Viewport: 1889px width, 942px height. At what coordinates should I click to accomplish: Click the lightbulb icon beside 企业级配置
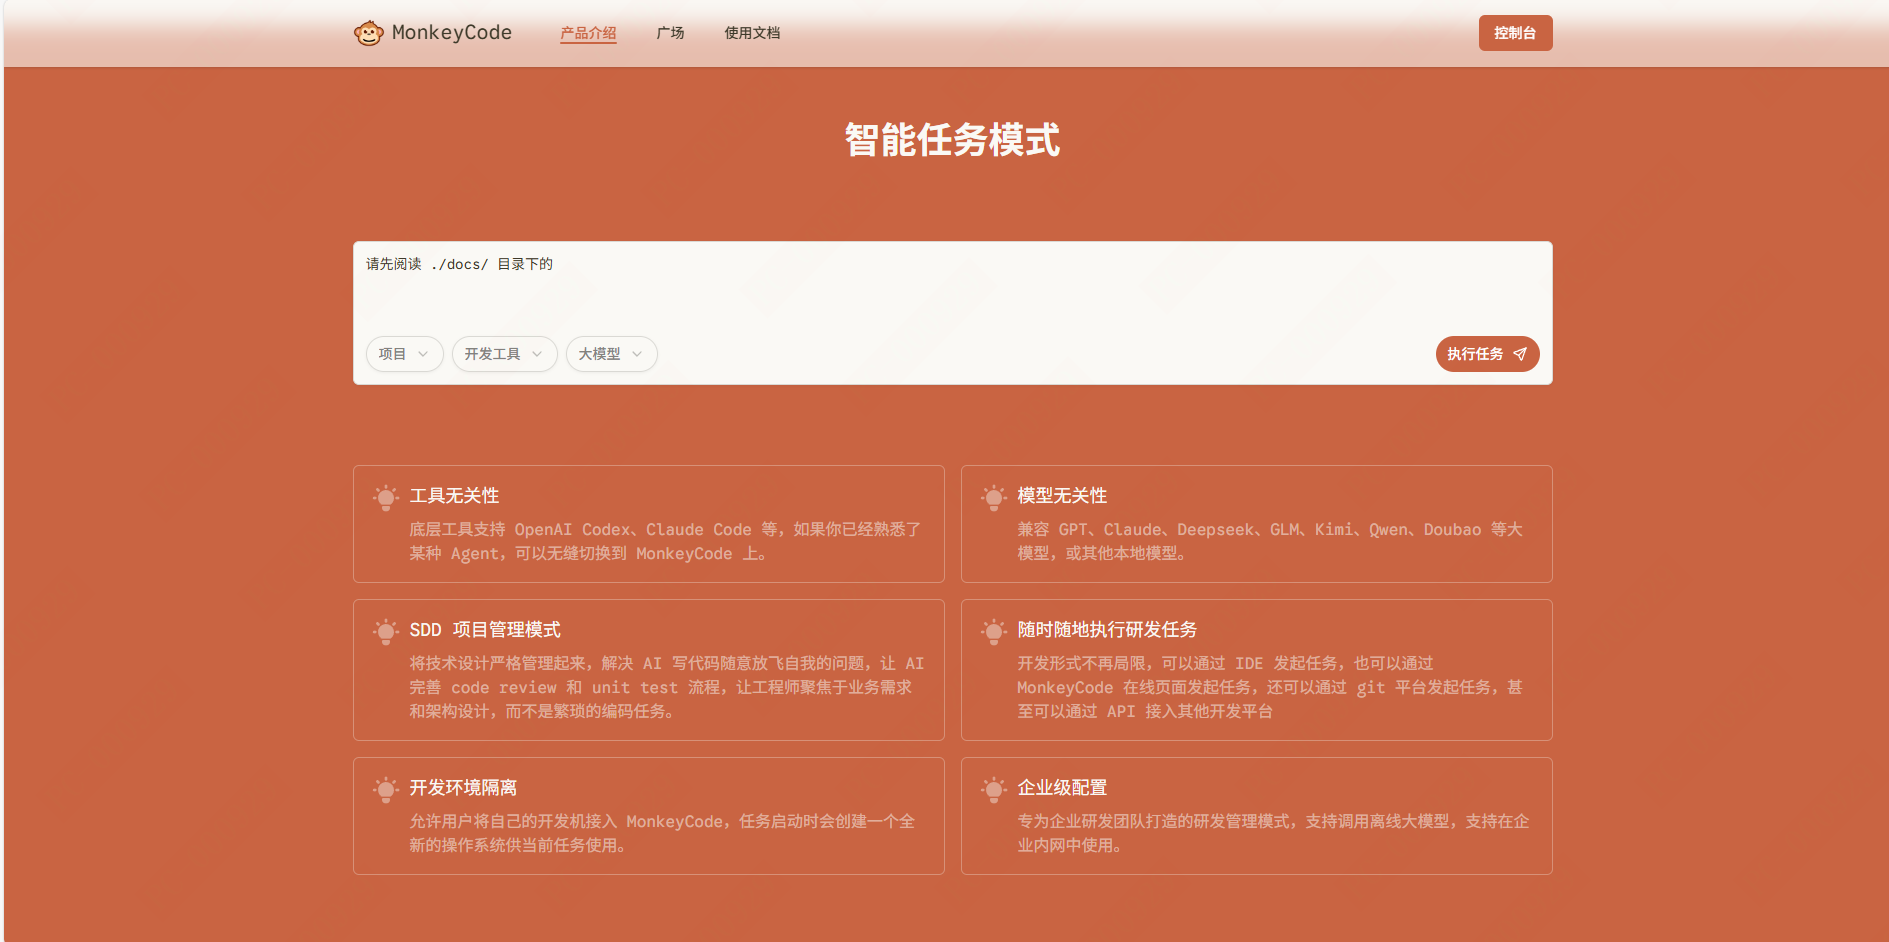pos(994,789)
